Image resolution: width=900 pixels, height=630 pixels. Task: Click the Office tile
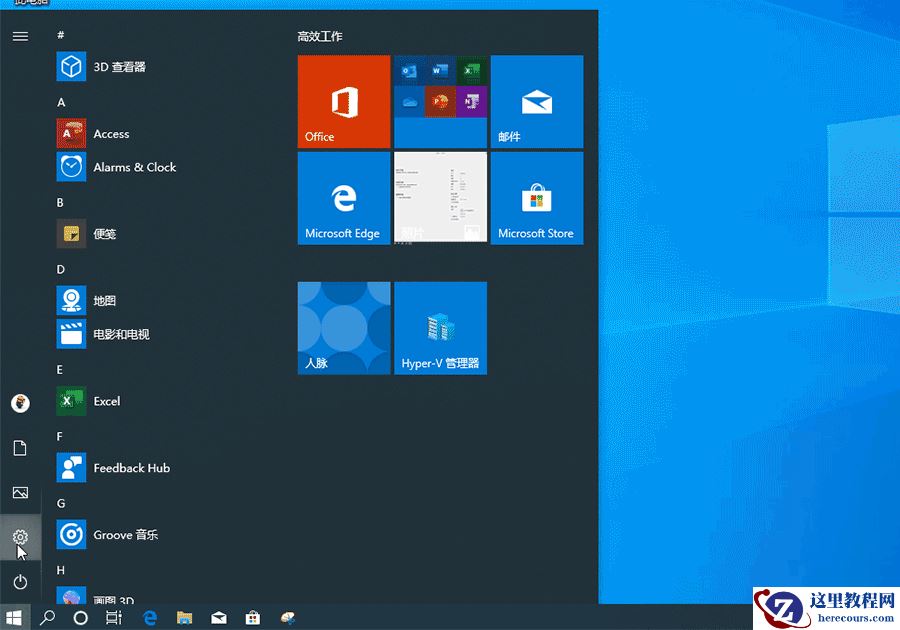(x=344, y=102)
